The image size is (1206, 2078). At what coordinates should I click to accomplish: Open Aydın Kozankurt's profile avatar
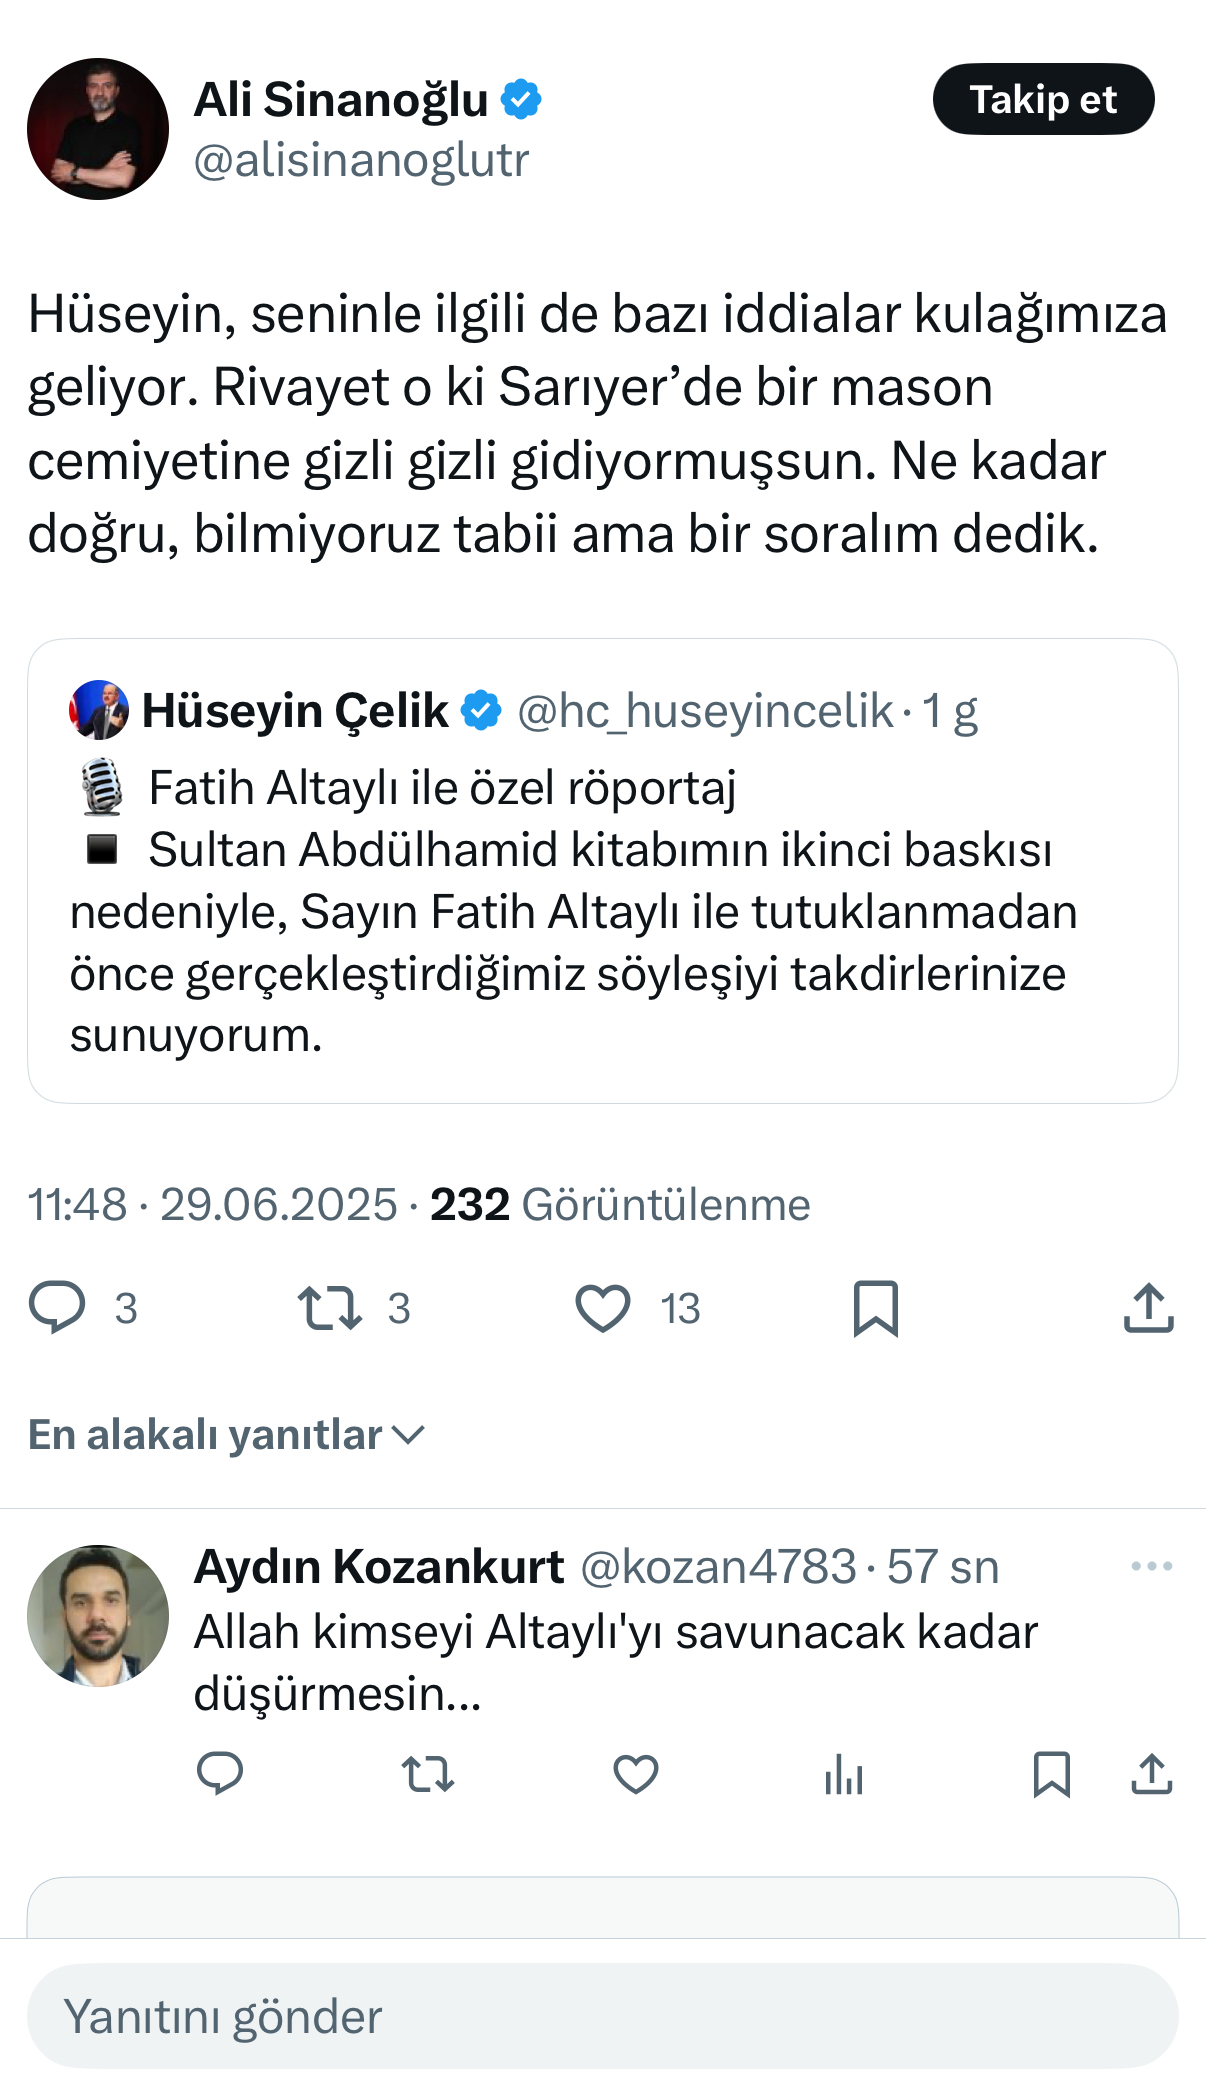point(98,1615)
